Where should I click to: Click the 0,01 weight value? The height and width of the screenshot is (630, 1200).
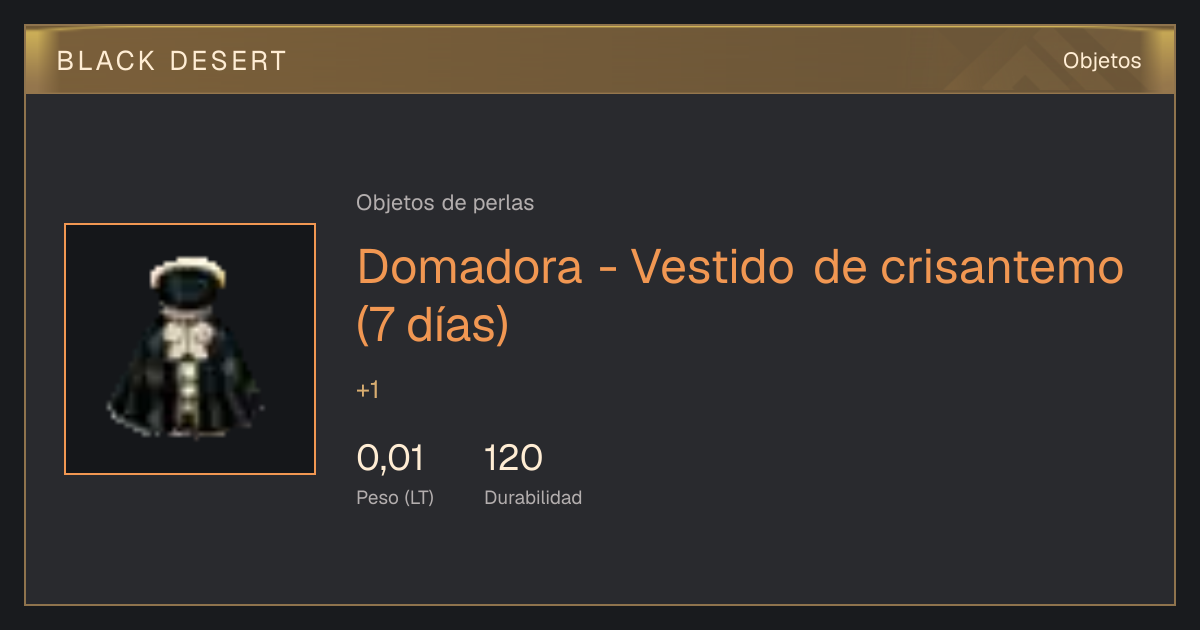[390, 459]
